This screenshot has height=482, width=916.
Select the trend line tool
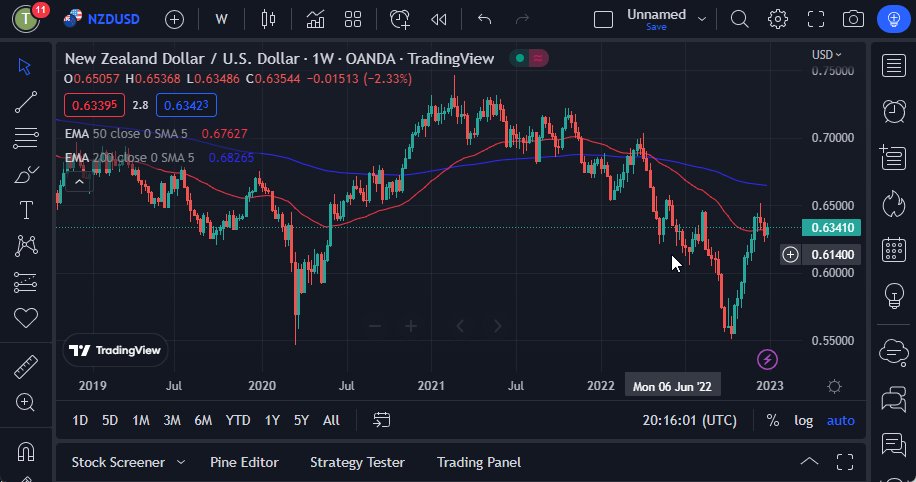coord(26,102)
